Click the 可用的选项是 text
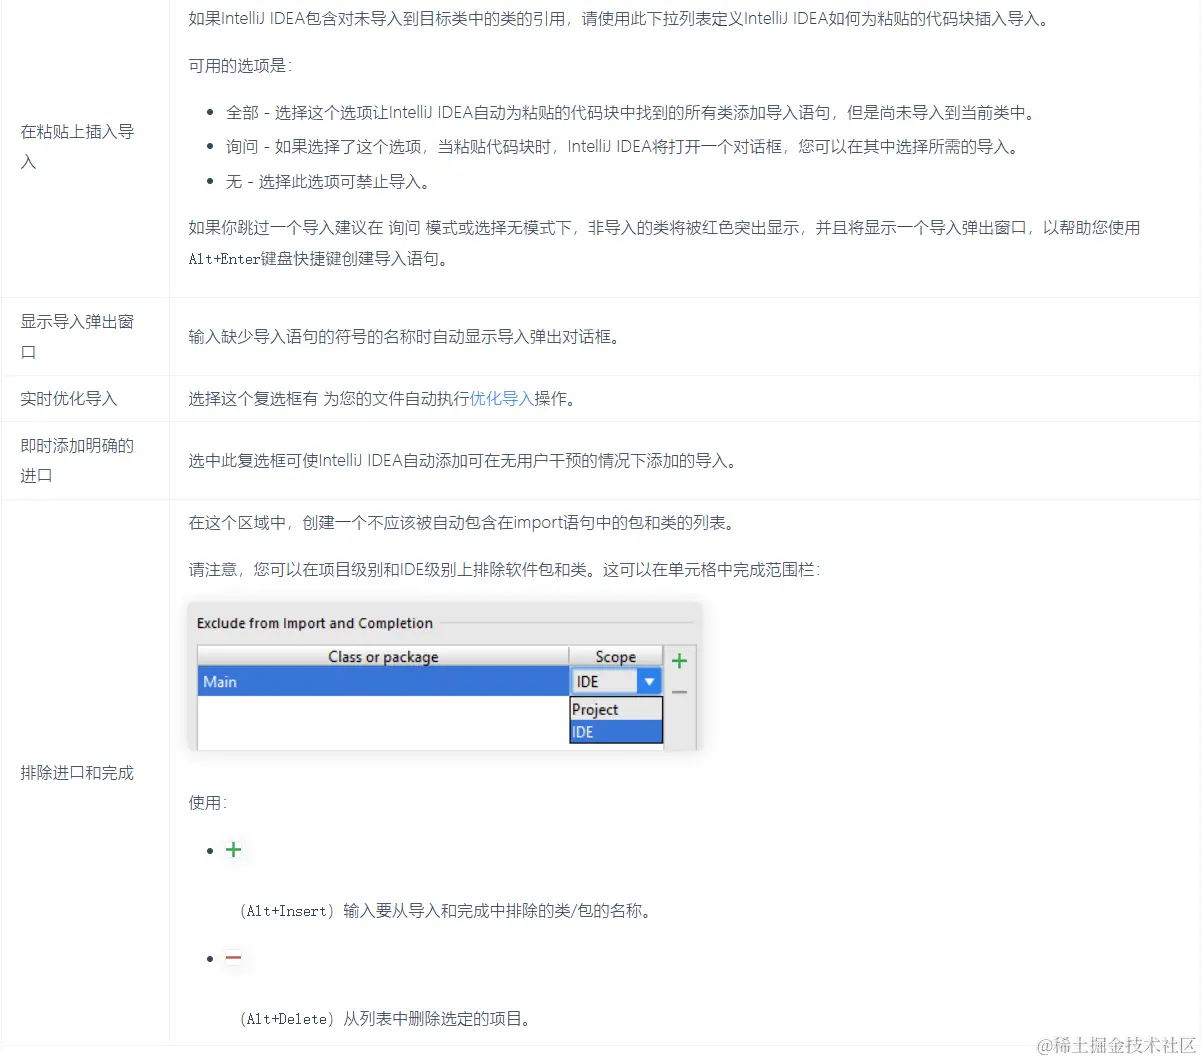The width and height of the screenshot is (1203, 1062). point(240,66)
